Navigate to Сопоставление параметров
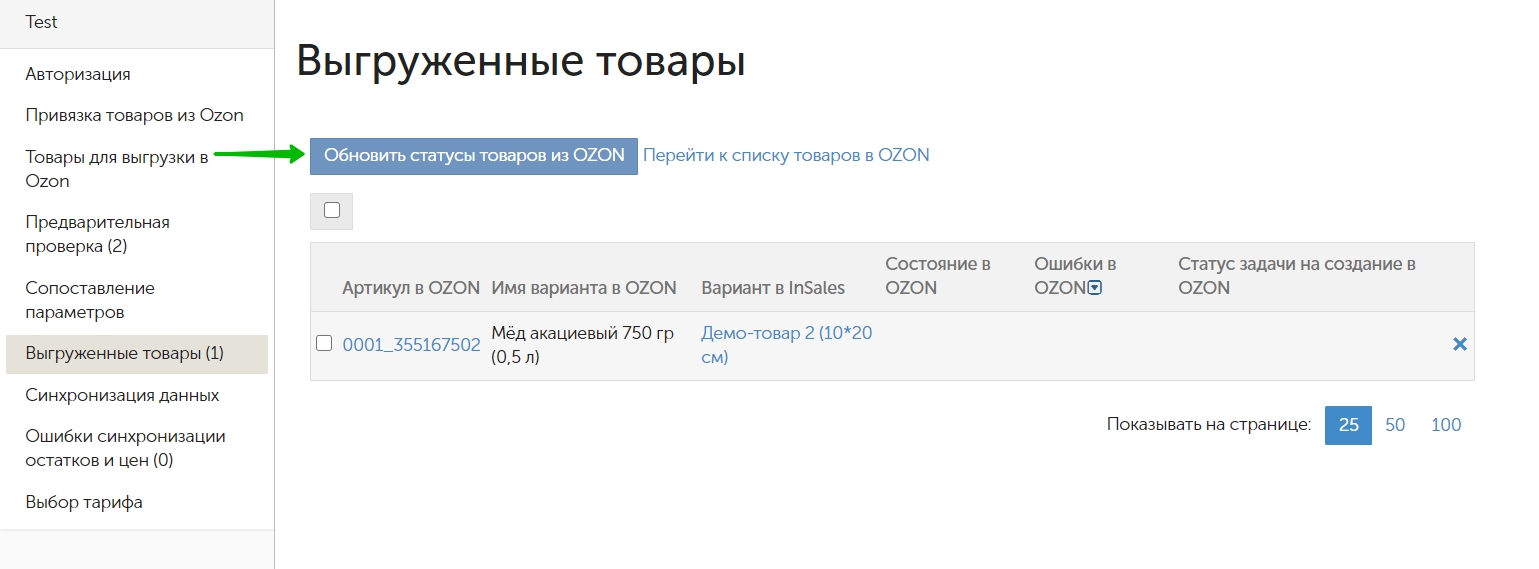 tap(90, 300)
